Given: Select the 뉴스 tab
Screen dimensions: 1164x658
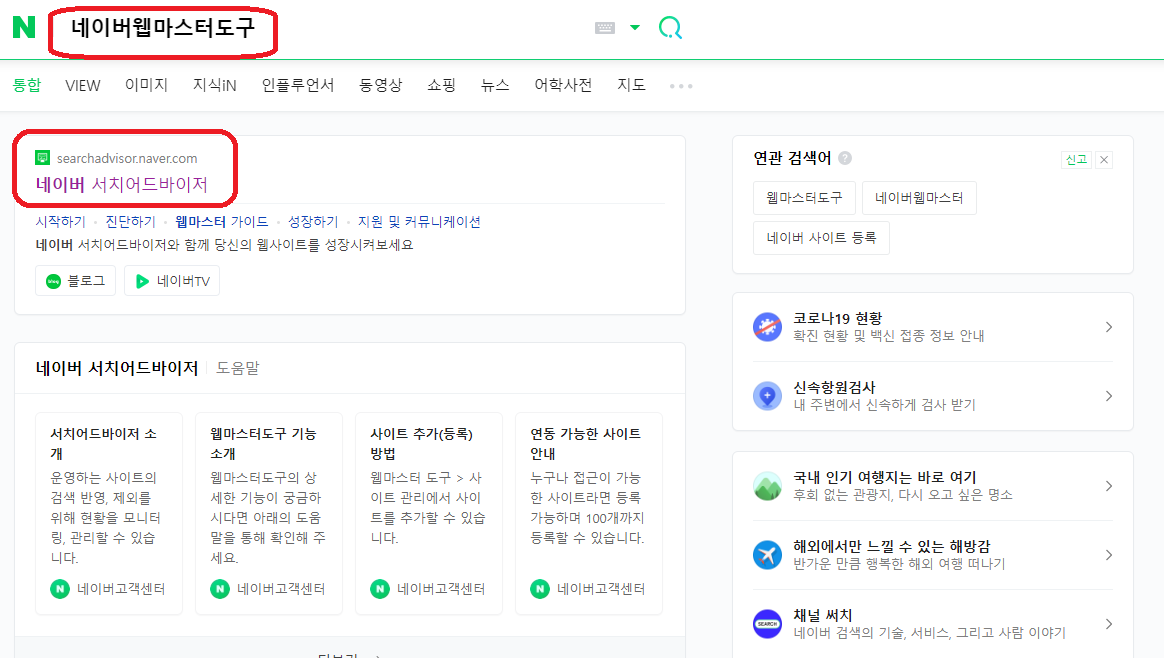Looking at the screenshot, I should pos(495,85).
